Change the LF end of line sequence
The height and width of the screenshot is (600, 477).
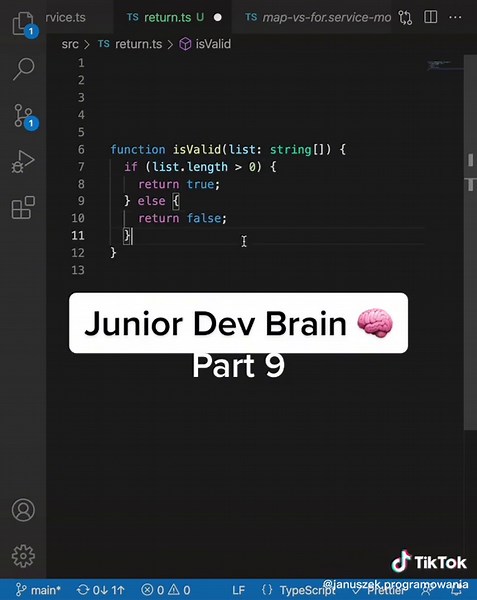[238, 590]
